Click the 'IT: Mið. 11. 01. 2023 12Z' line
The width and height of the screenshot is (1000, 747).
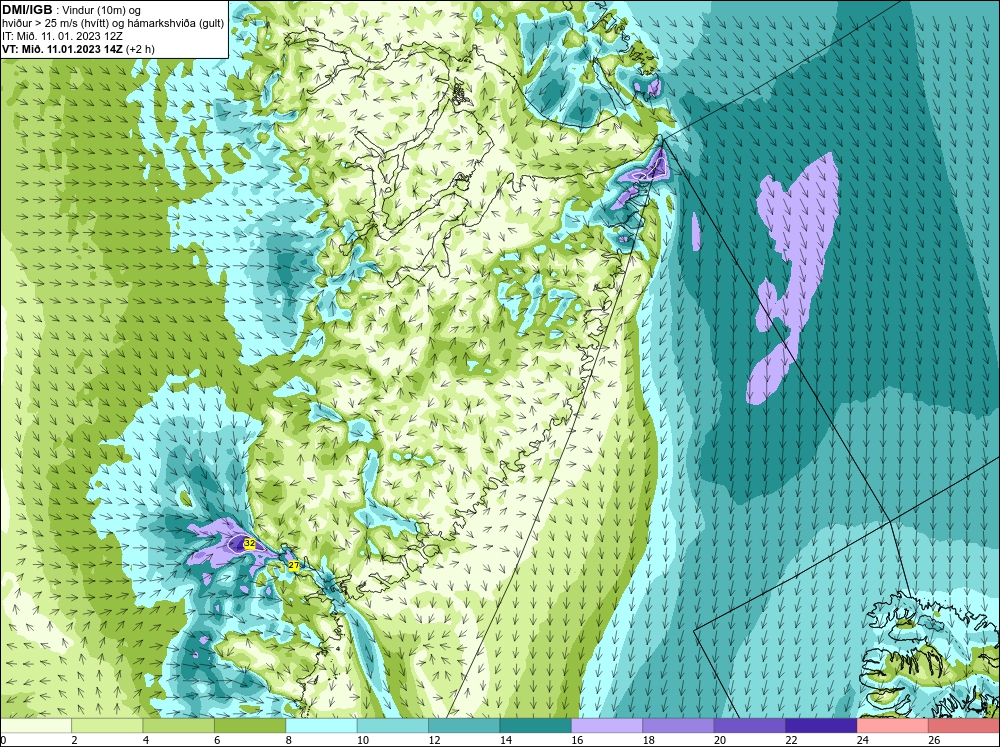tap(62, 36)
